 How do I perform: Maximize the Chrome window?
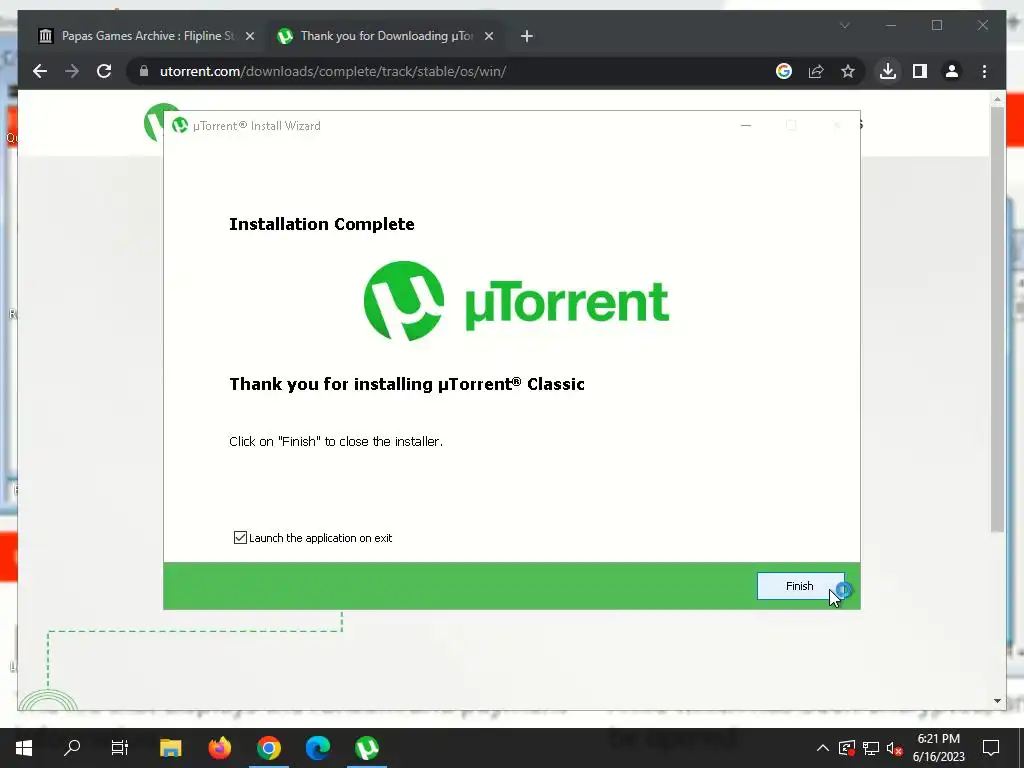(936, 25)
